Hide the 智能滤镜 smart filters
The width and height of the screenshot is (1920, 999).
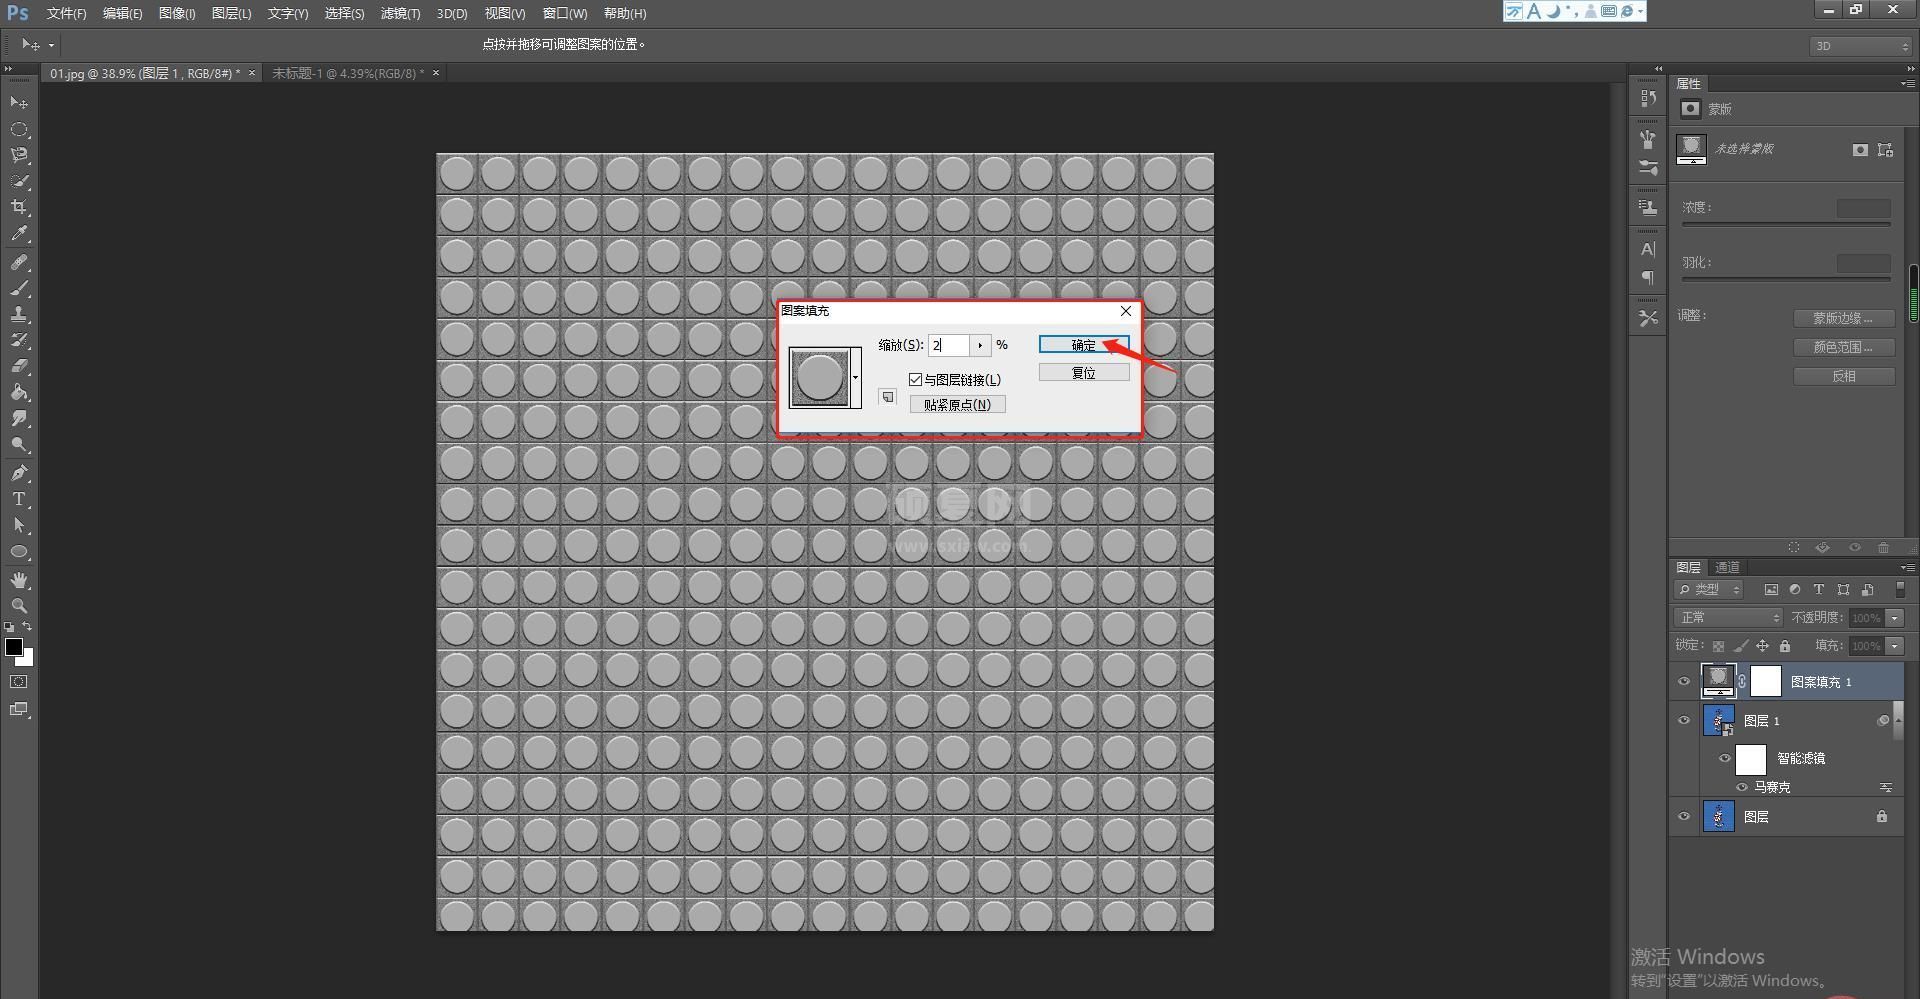click(x=1724, y=758)
